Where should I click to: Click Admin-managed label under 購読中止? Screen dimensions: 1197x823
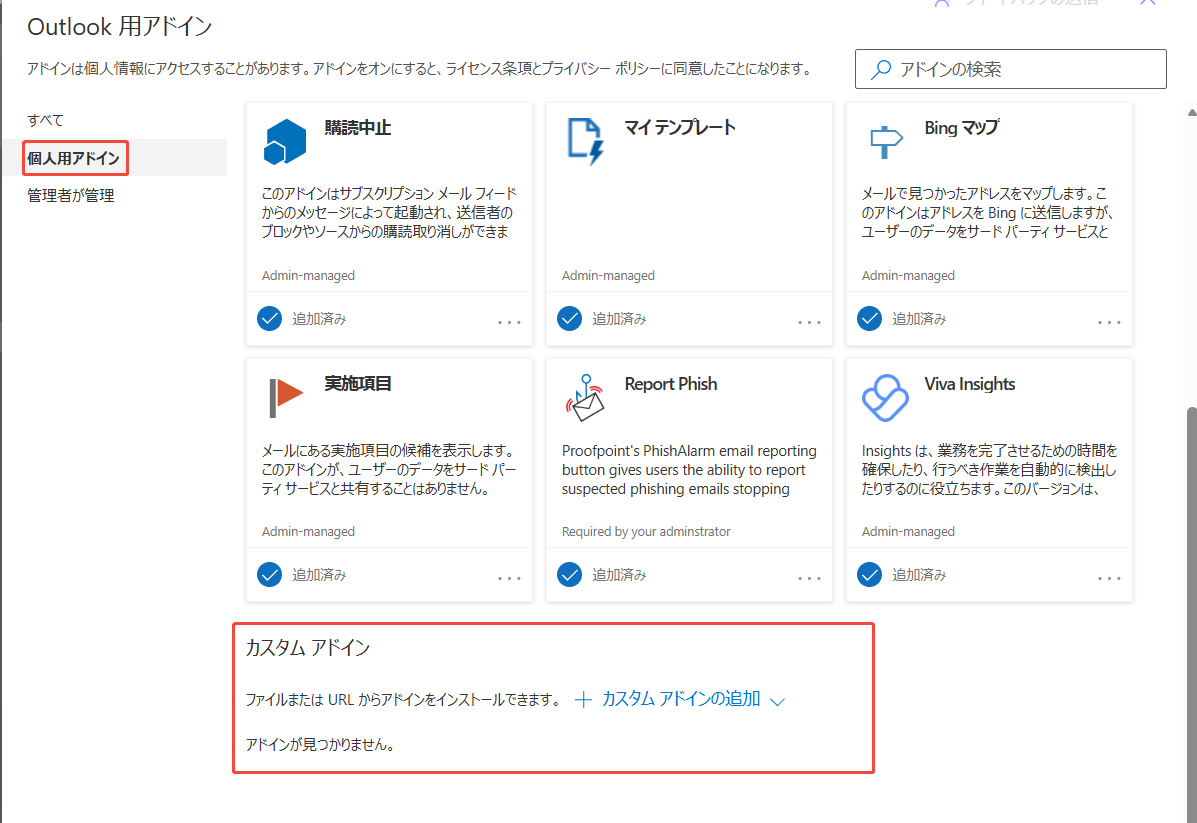(x=308, y=276)
